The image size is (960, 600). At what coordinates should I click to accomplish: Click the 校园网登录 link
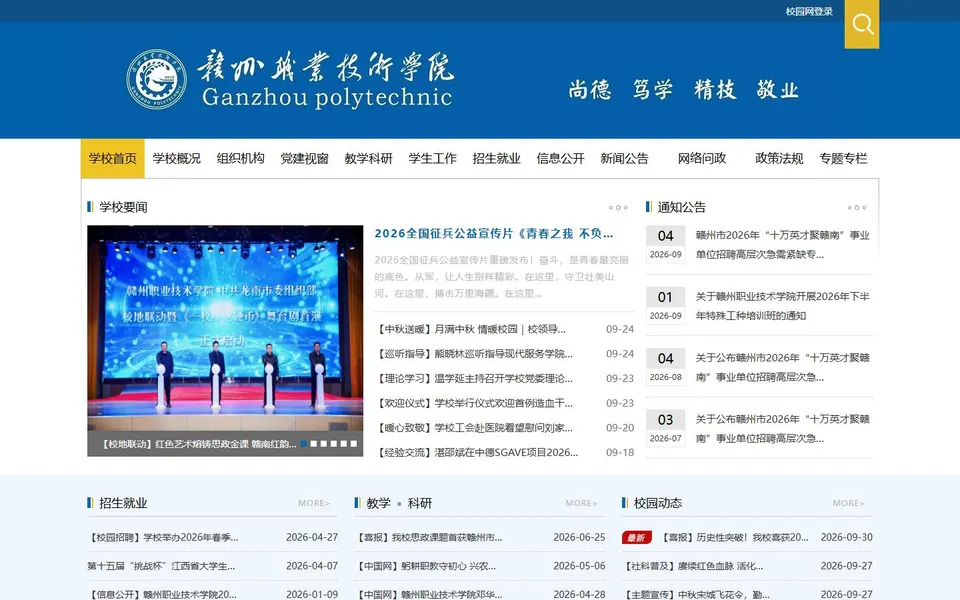click(x=809, y=11)
